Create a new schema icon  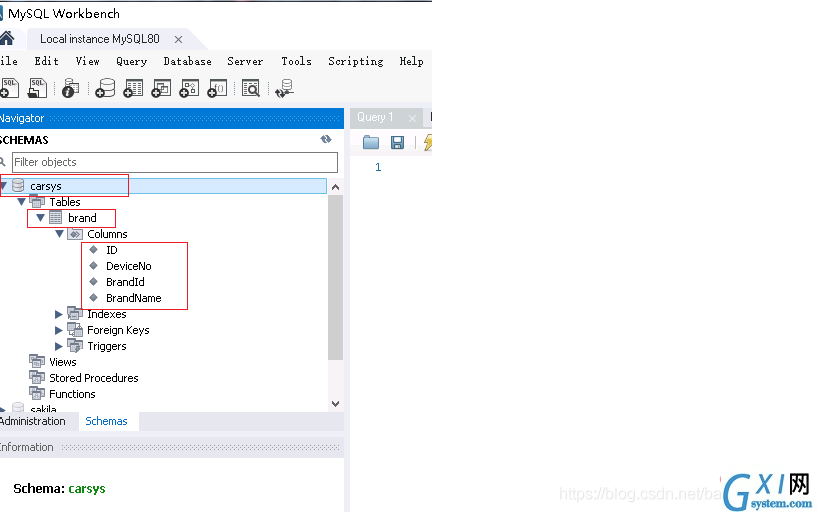coord(105,88)
